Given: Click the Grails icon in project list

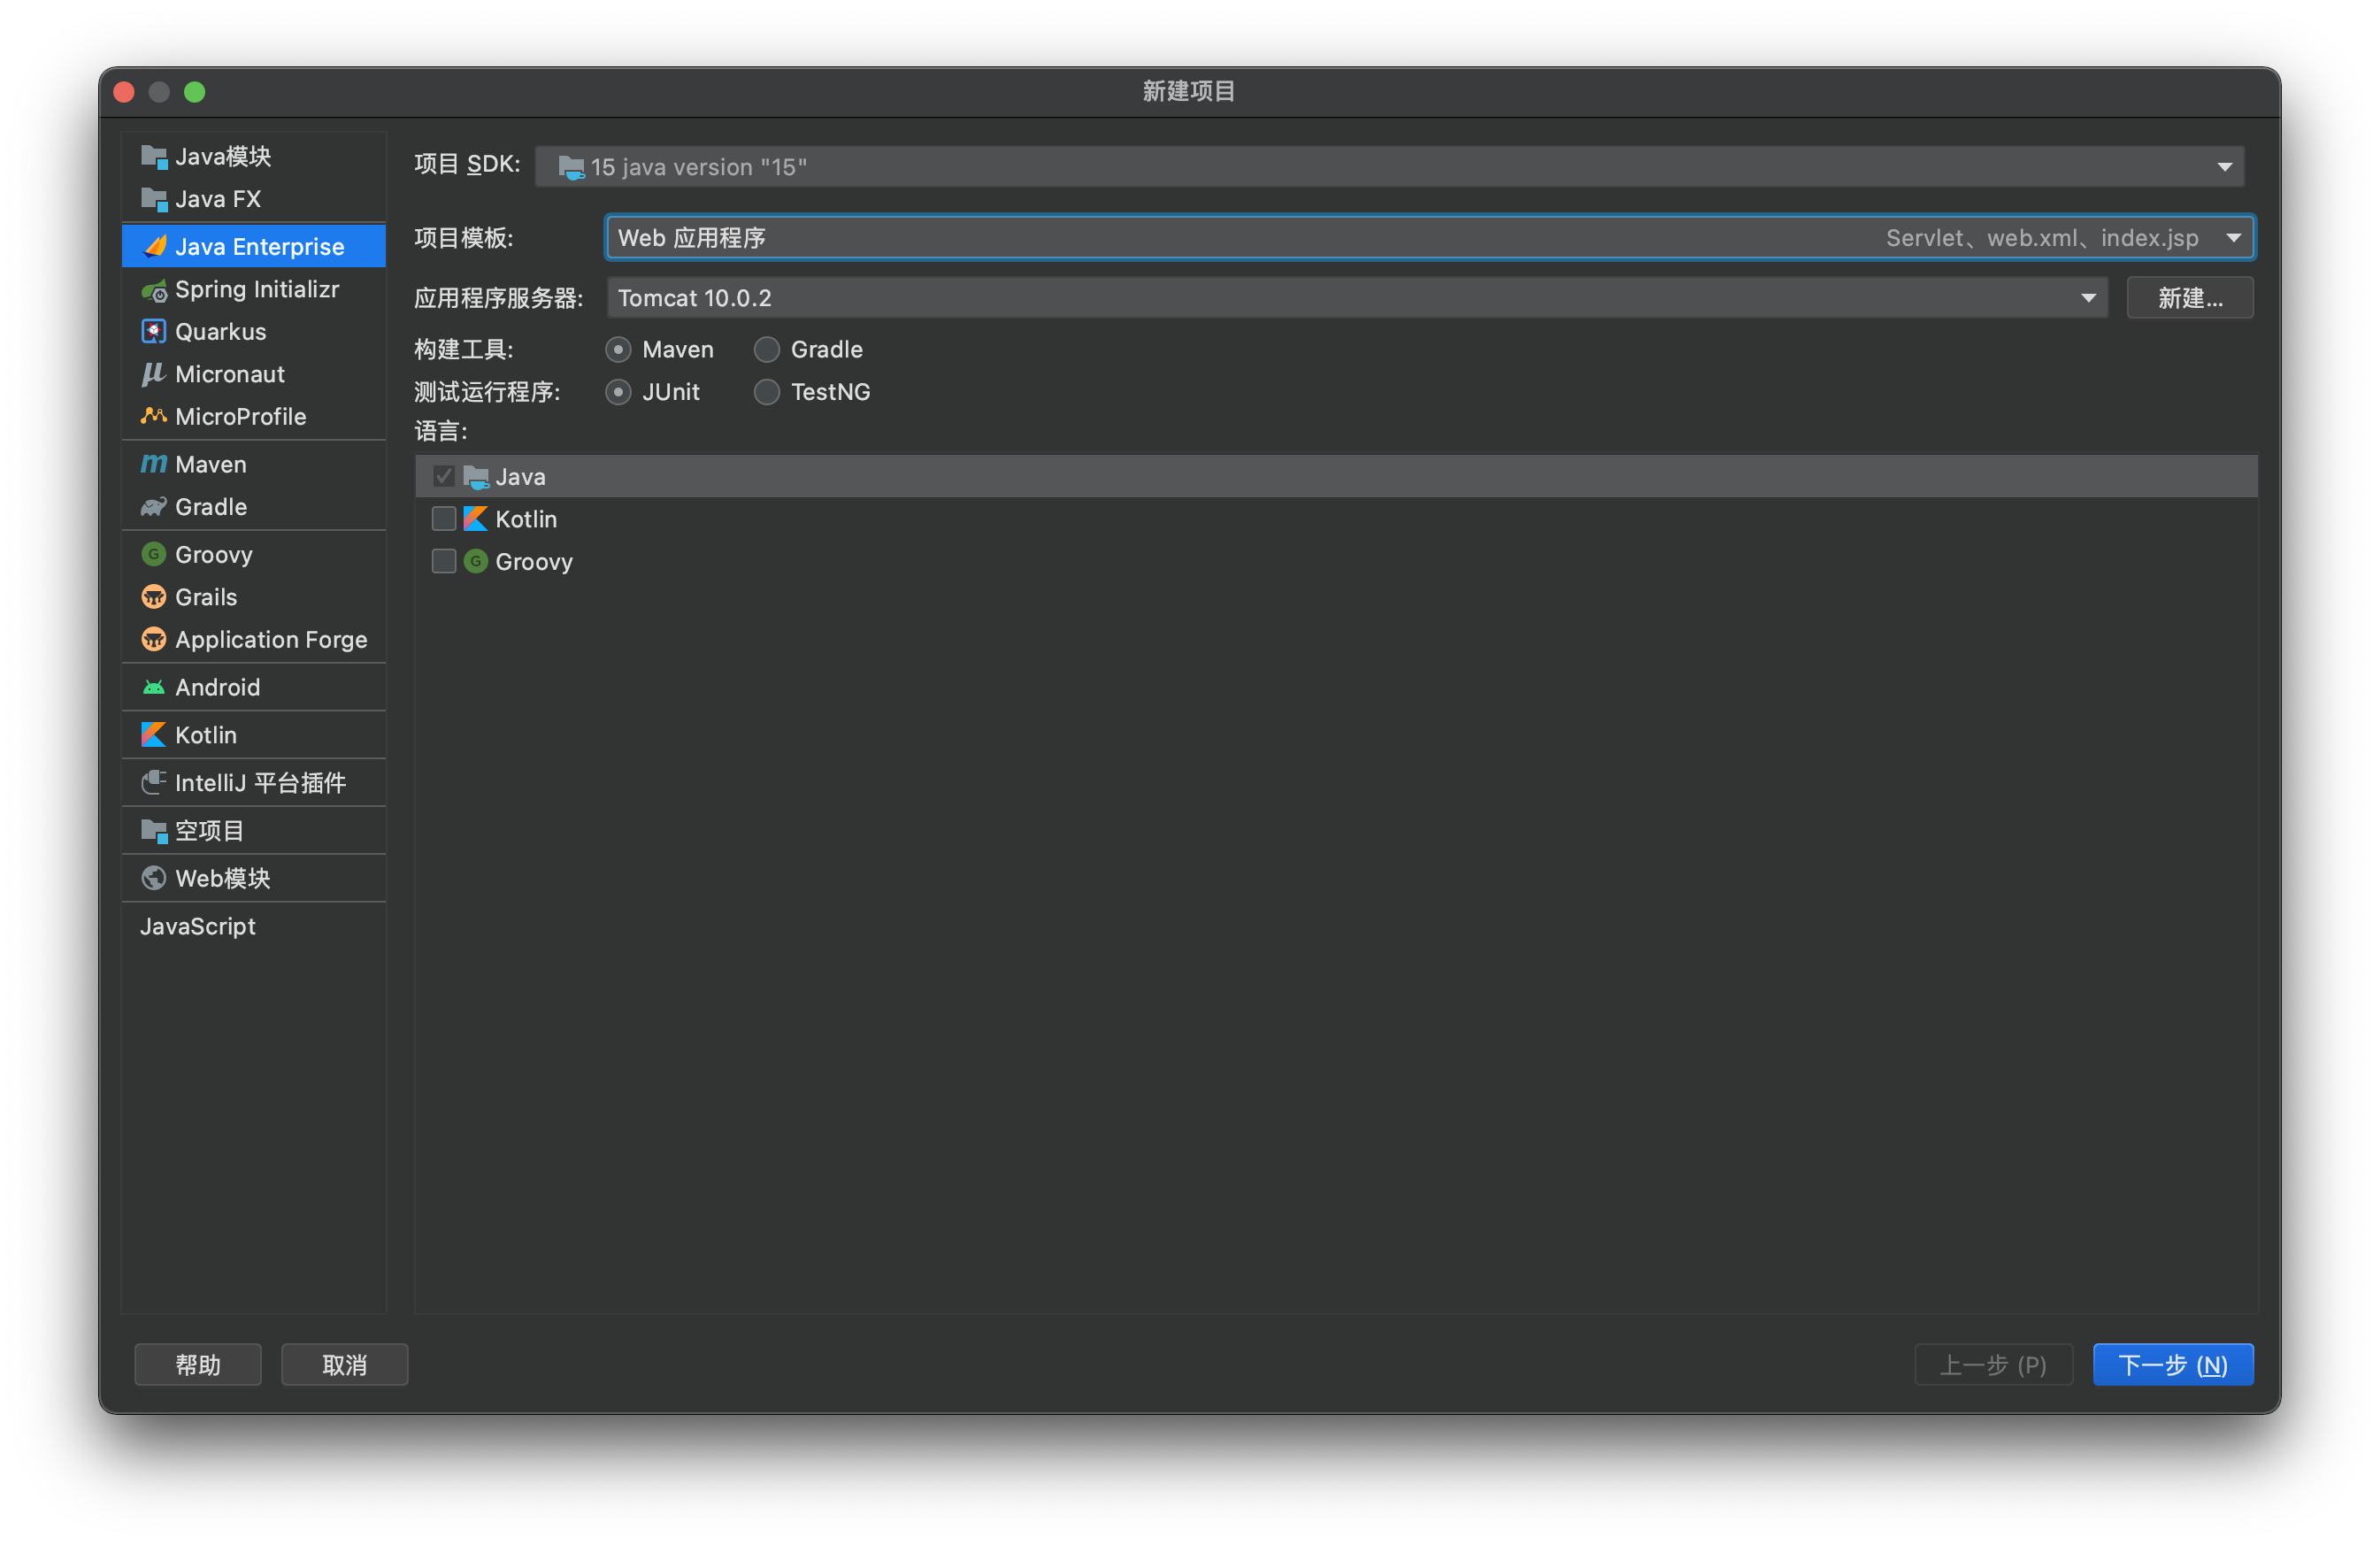Looking at the screenshot, I should (153, 597).
